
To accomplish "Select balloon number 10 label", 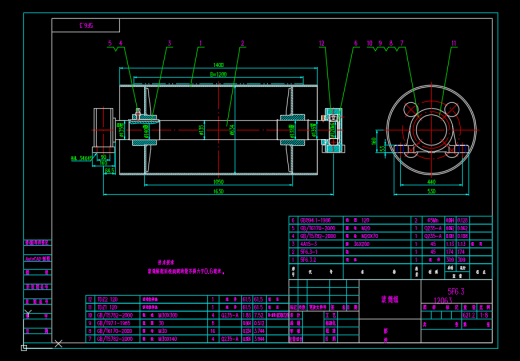I will pyautogui.click(x=370, y=43).
